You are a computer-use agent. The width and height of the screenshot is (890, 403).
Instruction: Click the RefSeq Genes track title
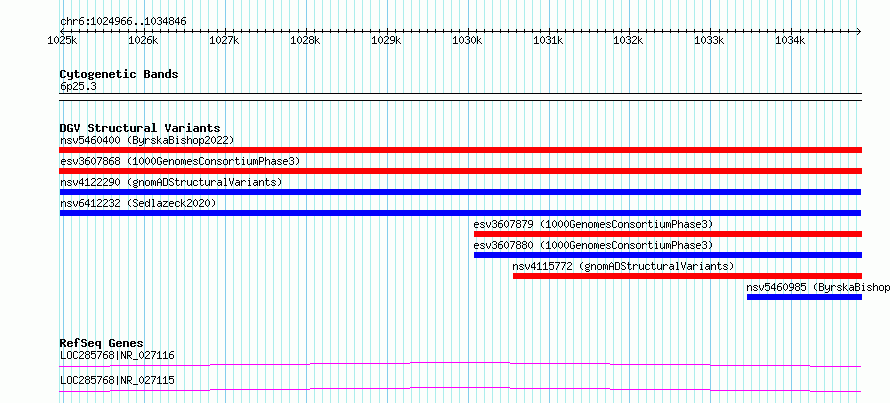tap(102, 343)
